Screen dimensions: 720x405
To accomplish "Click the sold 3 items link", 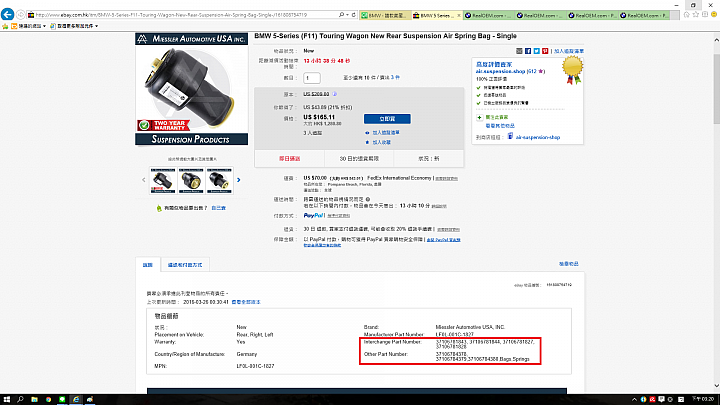I will (x=395, y=78).
